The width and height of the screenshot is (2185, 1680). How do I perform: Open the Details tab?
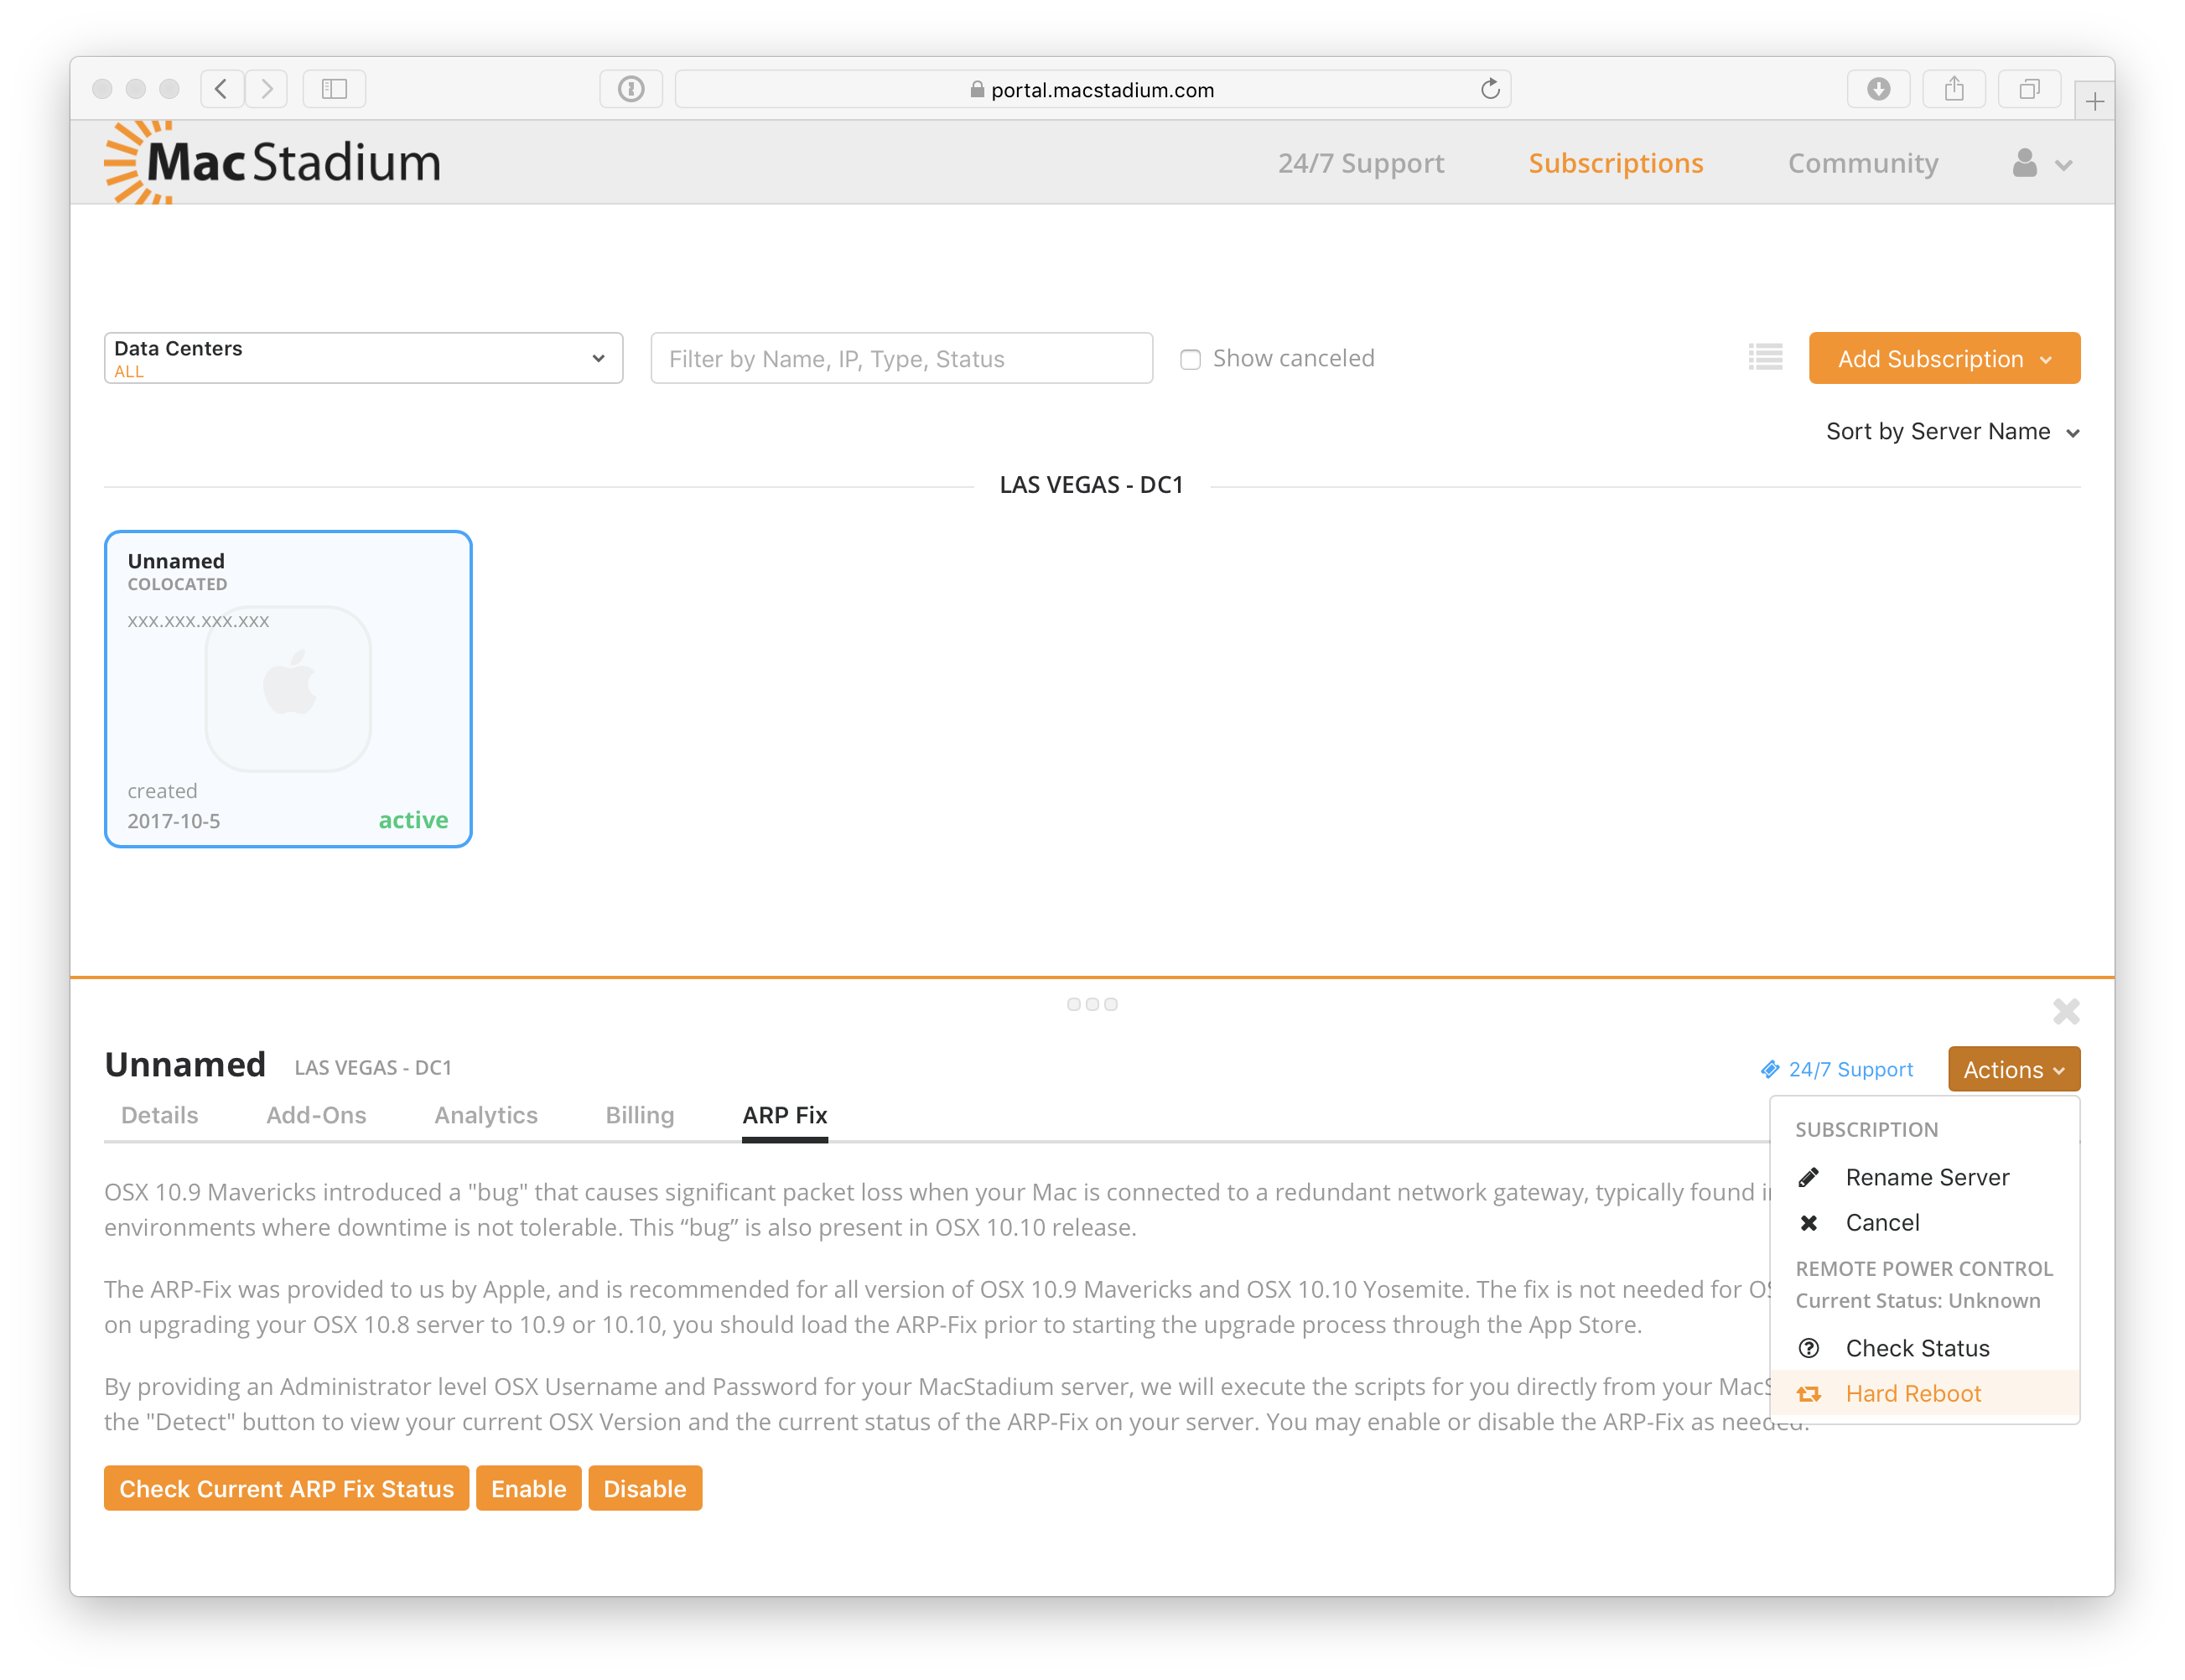point(160,1115)
